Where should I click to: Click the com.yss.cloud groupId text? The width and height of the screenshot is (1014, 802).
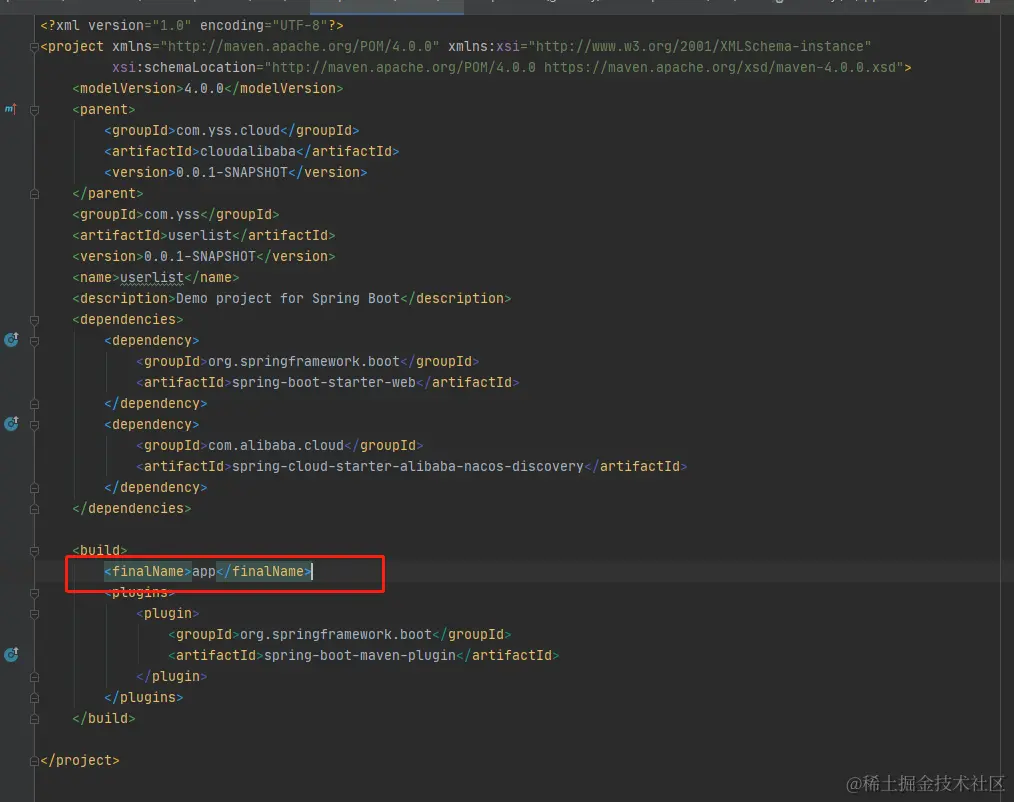tap(228, 130)
